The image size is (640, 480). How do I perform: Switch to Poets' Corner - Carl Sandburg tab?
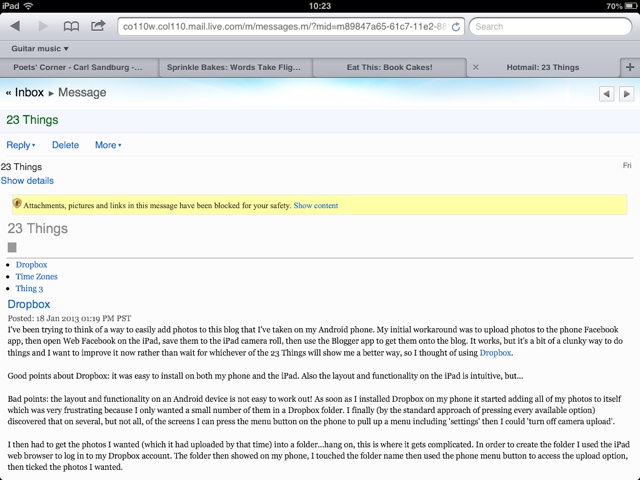coord(78,67)
